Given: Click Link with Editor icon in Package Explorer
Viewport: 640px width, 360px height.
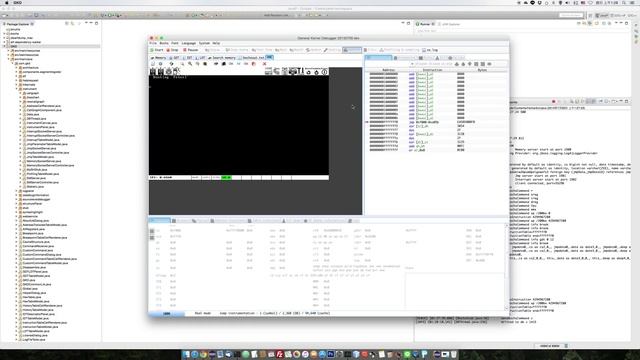Looking at the screenshot, I should [73, 24].
